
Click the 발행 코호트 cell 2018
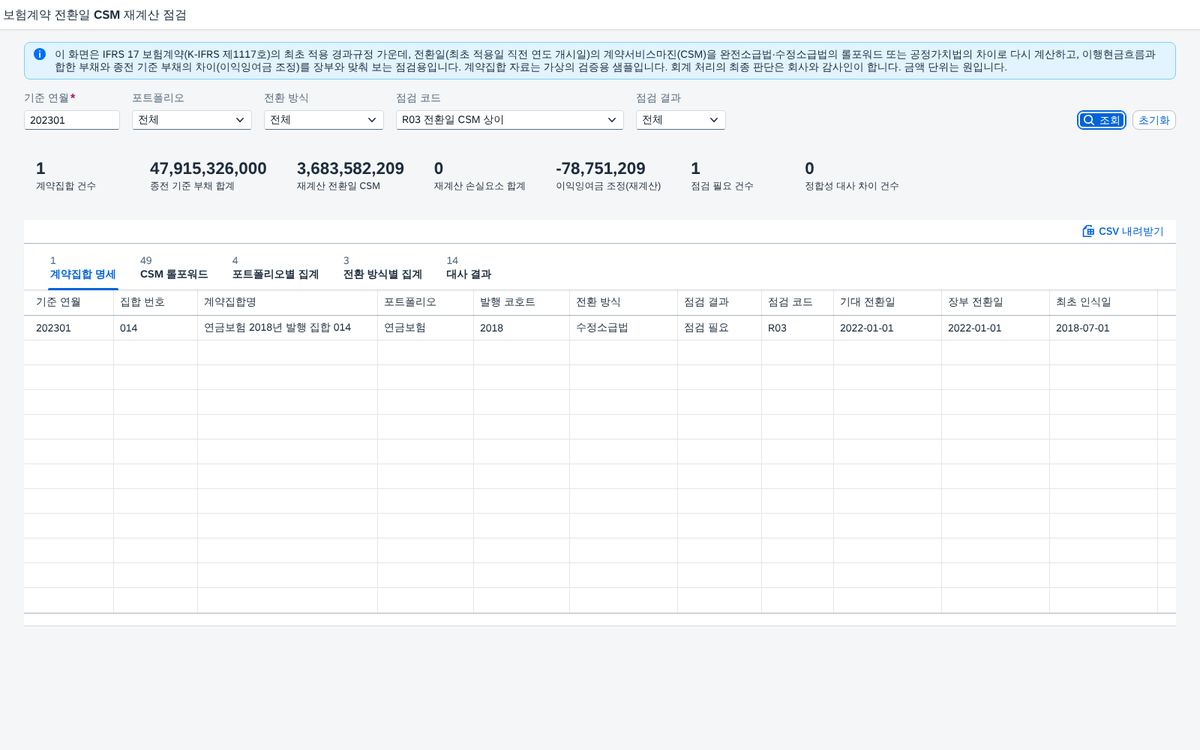click(522, 328)
